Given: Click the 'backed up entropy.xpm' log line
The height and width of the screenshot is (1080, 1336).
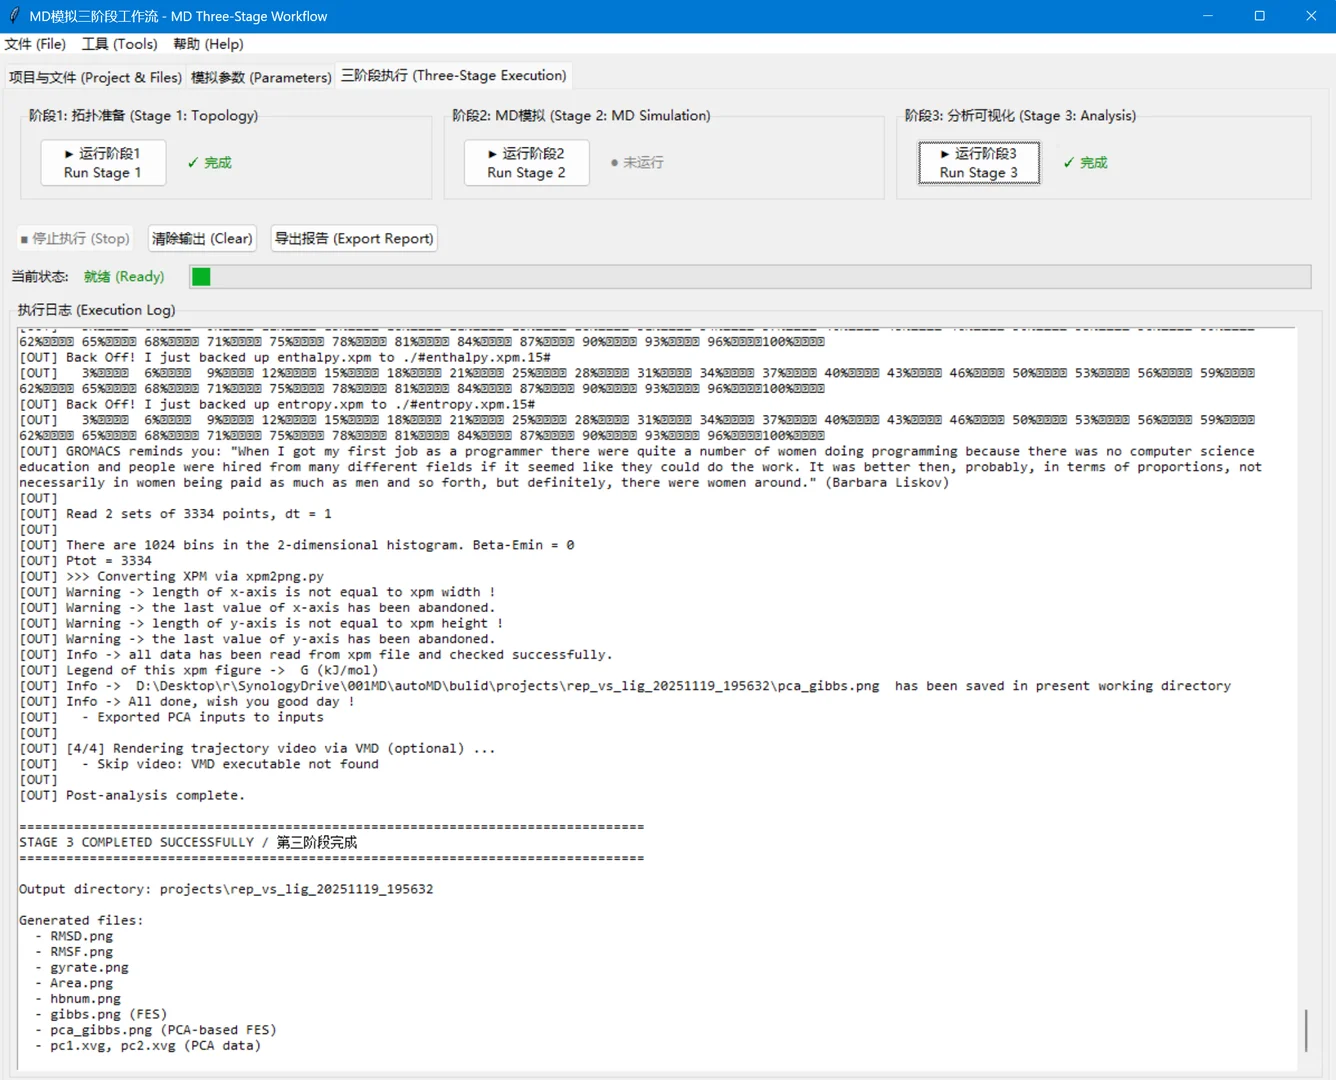Looking at the screenshot, I should [277, 404].
